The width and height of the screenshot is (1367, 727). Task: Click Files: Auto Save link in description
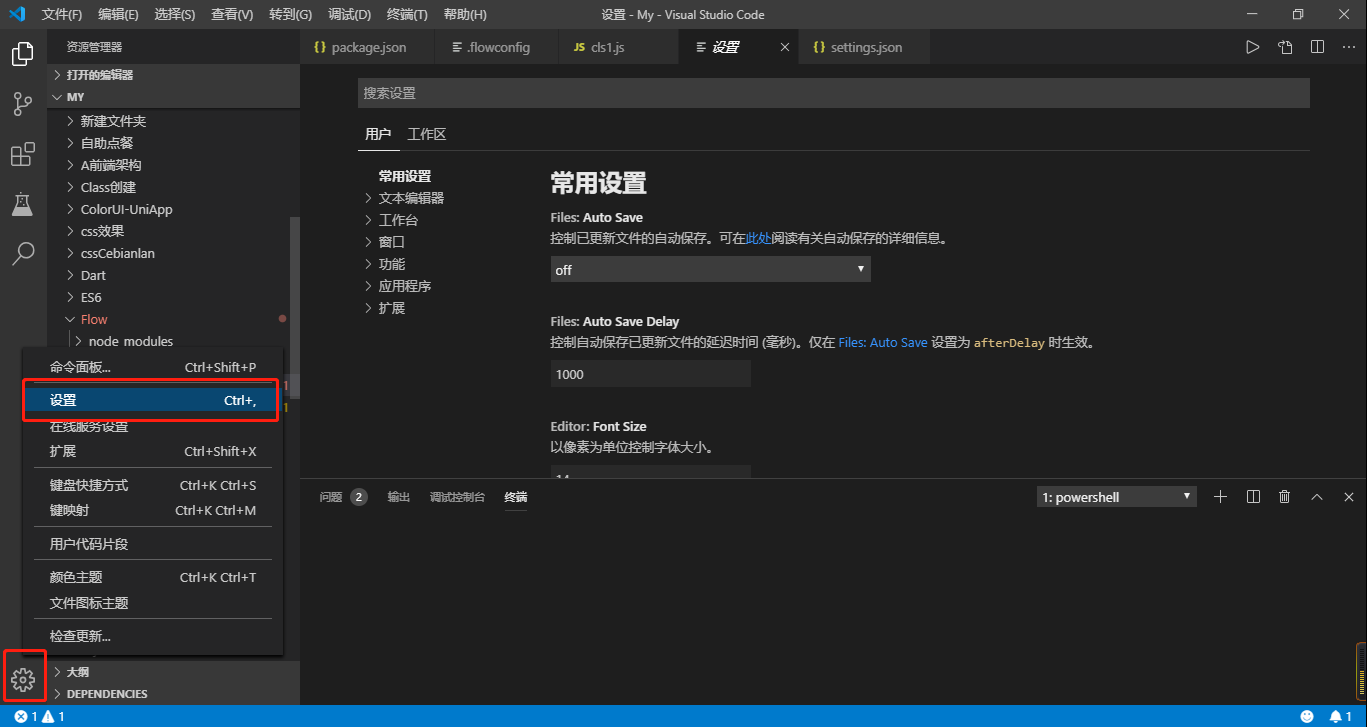point(883,342)
